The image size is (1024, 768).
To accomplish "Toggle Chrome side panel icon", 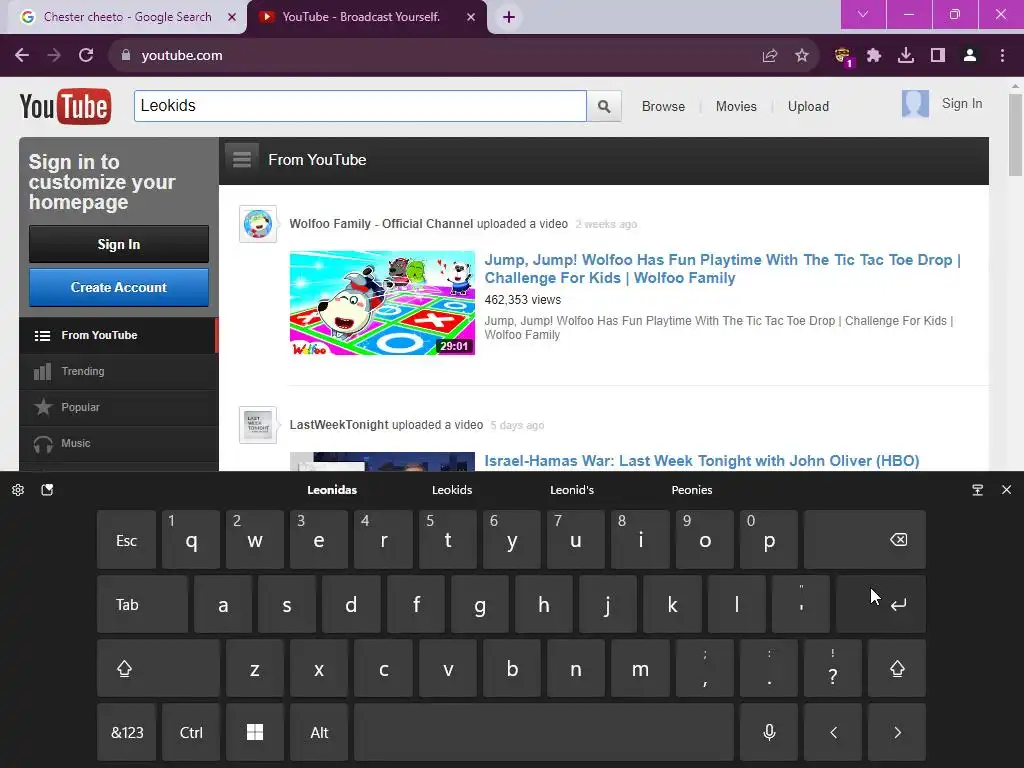I will coord(938,56).
